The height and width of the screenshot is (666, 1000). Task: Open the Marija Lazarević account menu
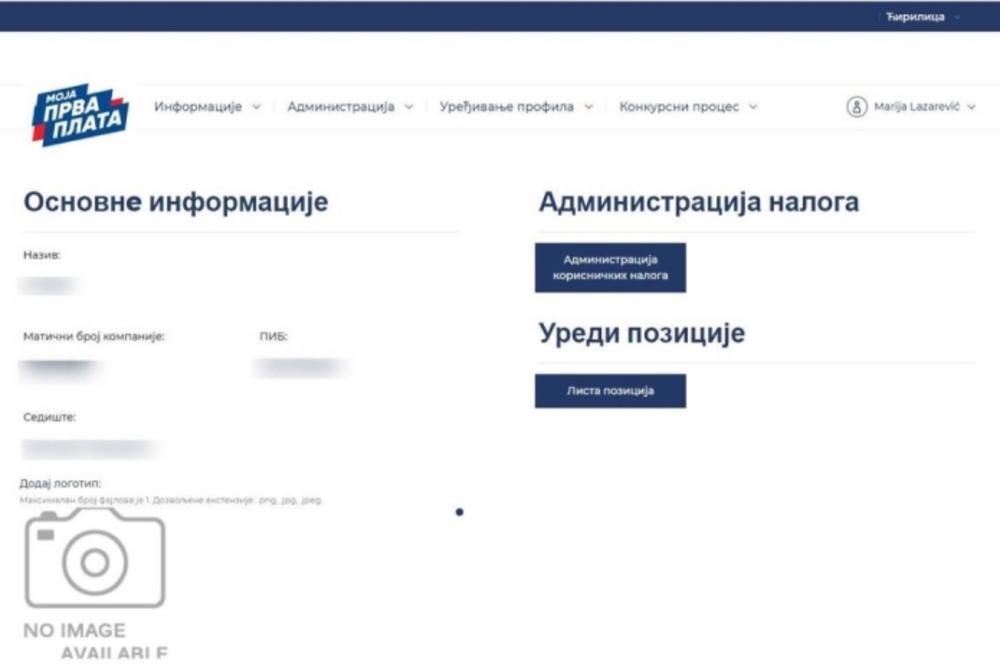coord(915,104)
